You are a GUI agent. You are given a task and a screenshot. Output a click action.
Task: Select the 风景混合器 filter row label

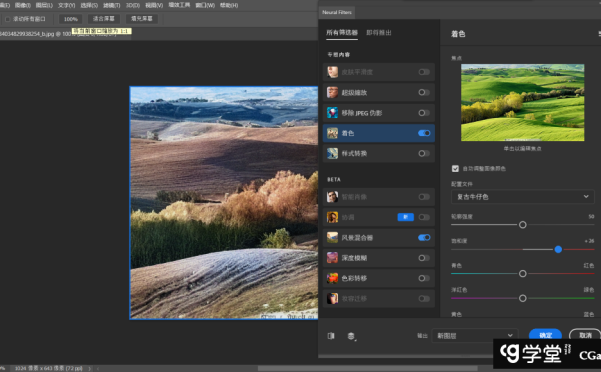tap(357, 238)
